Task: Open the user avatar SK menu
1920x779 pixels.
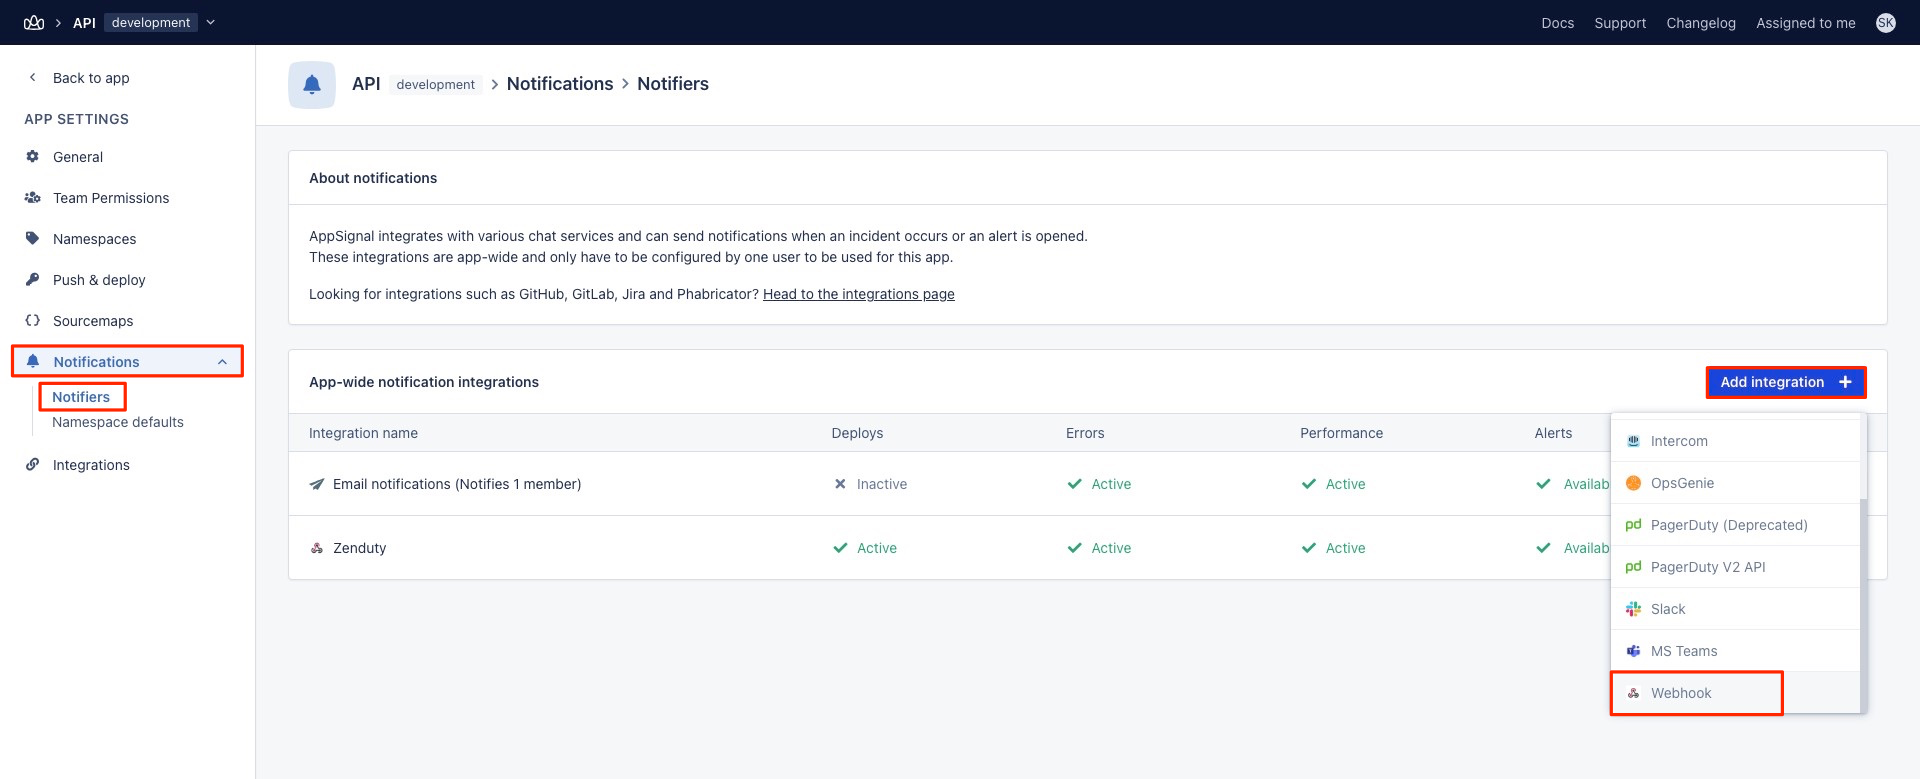Action: (x=1885, y=22)
